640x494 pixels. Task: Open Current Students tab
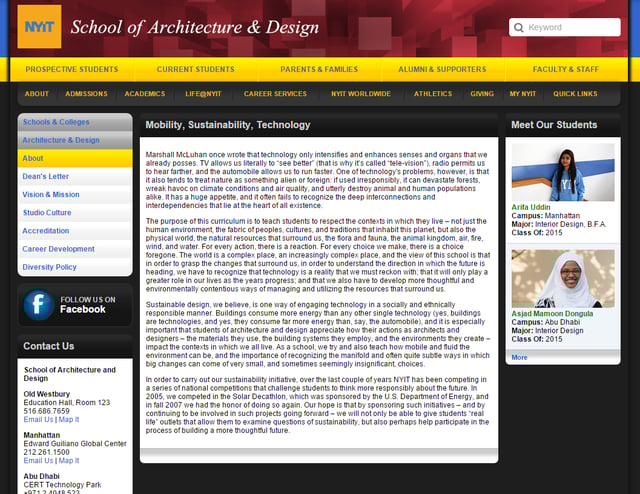pos(196,69)
